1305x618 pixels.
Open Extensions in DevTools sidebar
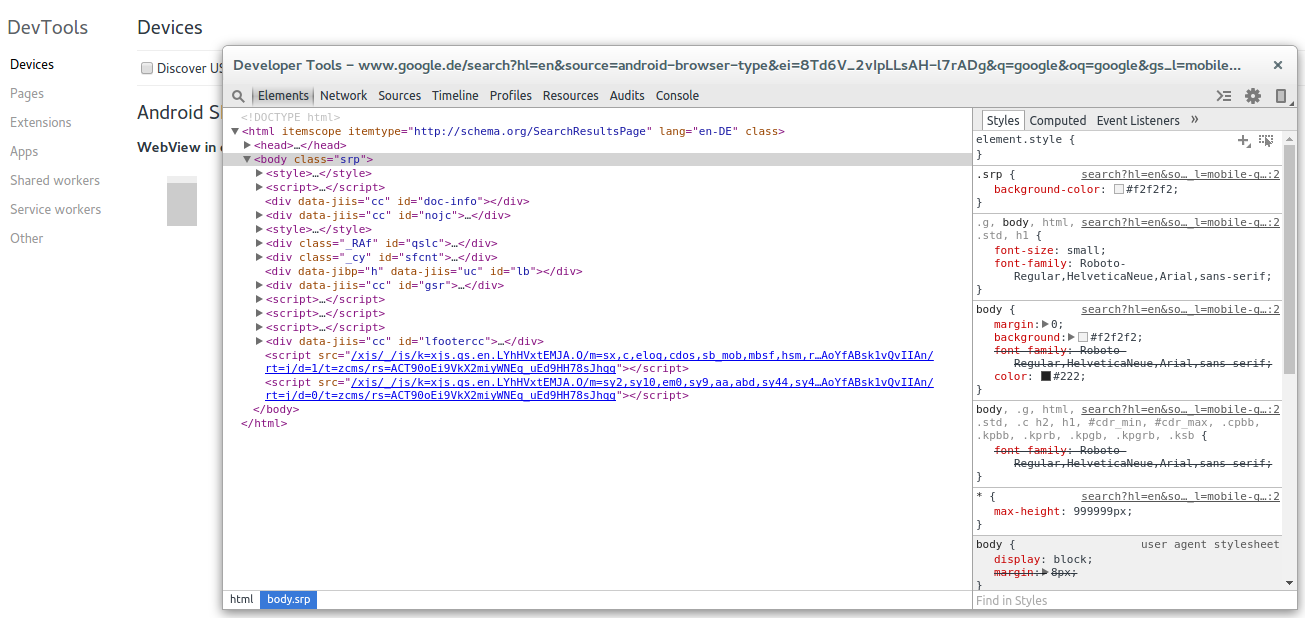pos(41,122)
